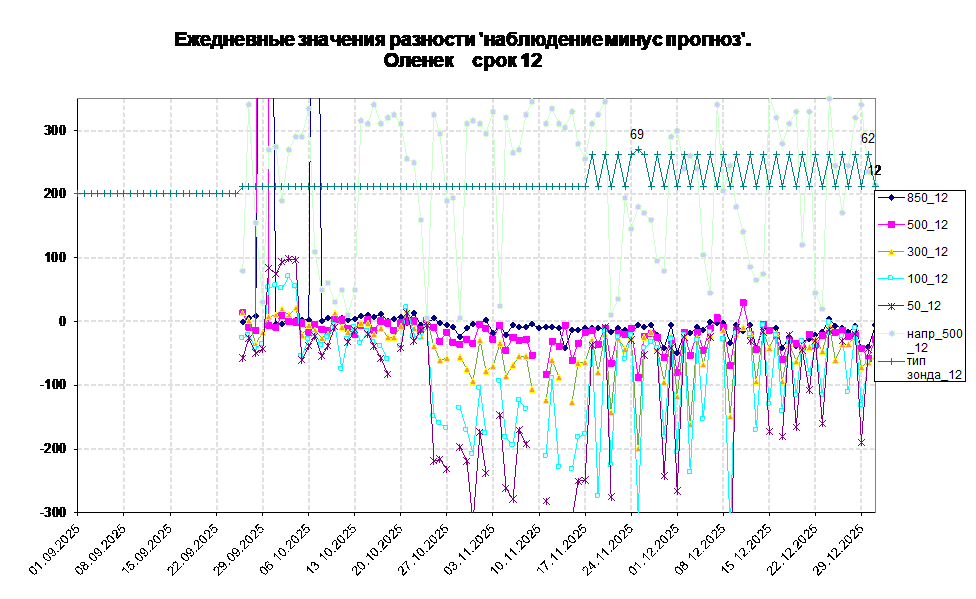This screenshot has width=976, height=599.
Task: Click the тип зонда_12 legend marker
Action: tap(891, 360)
